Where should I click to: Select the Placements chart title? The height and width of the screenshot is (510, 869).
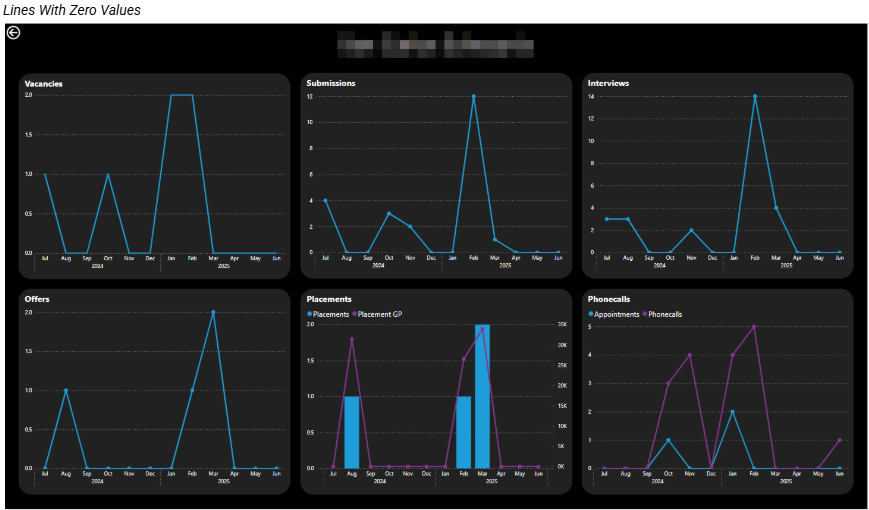pyautogui.click(x=329, y=299)
